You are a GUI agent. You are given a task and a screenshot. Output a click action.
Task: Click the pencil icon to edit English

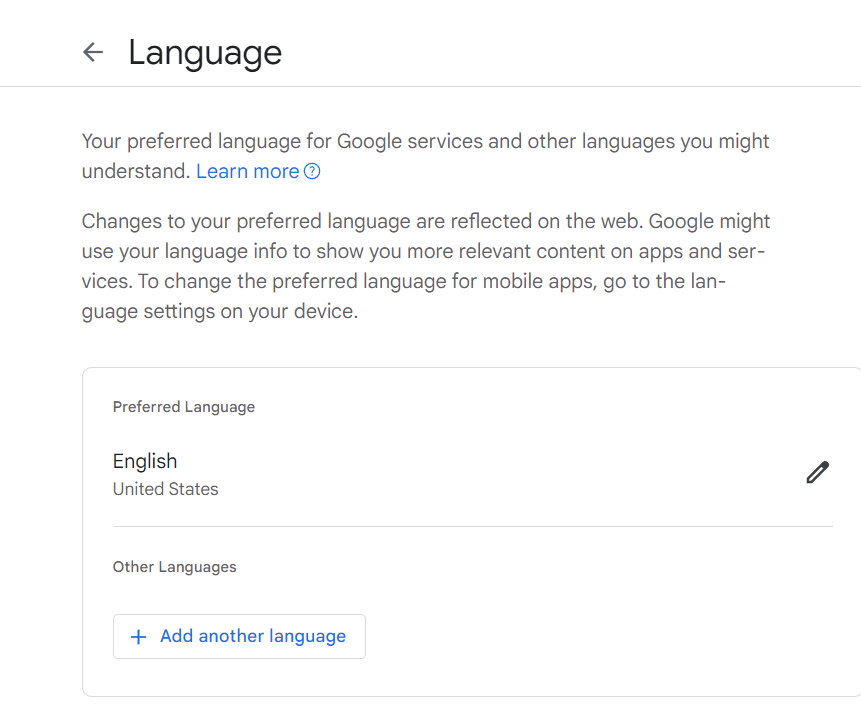[817, 472]
